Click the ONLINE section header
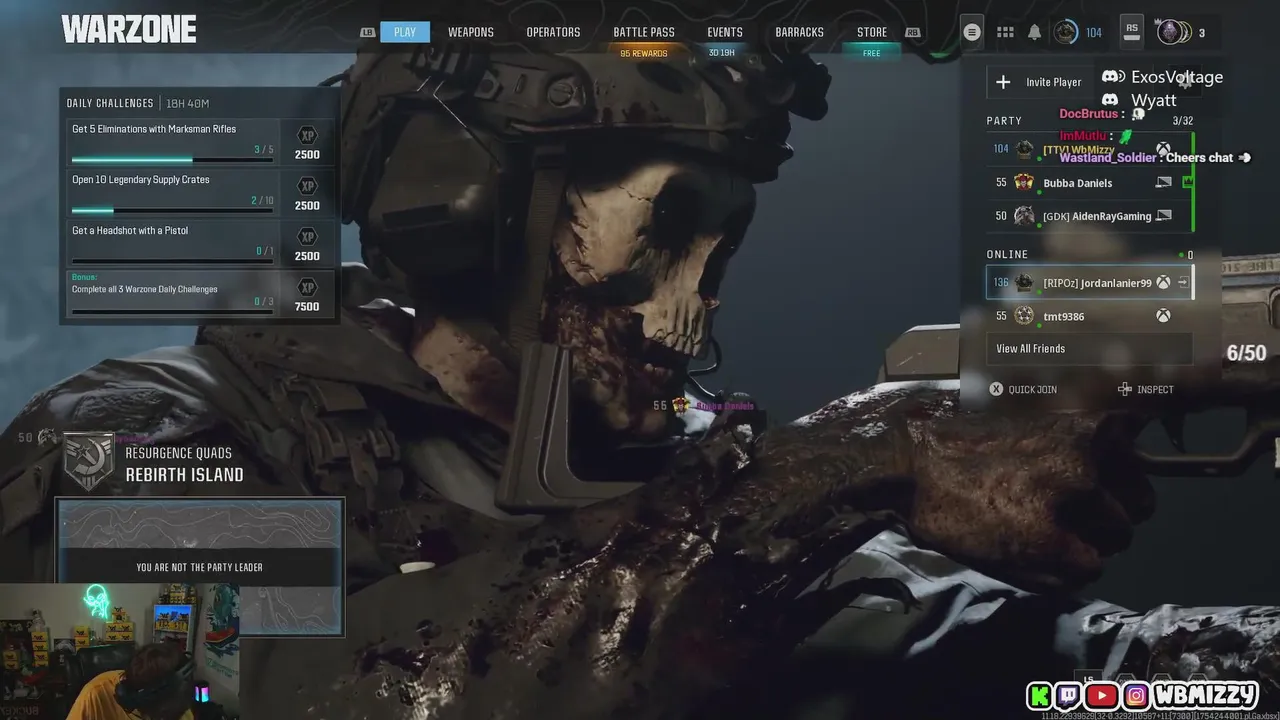The width and height of the screenshot is (1280, 720). click(x=1007, y=255)
